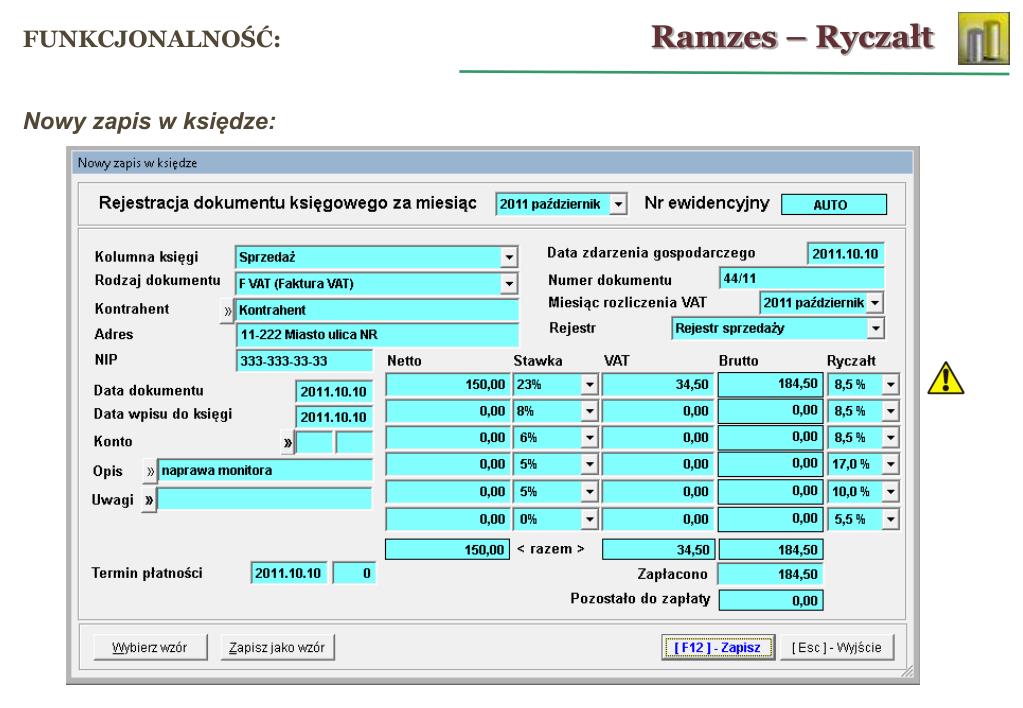Open the 8% Stawka dropdown
This screenshot has width=1023, height=708.
coord(589,412)
